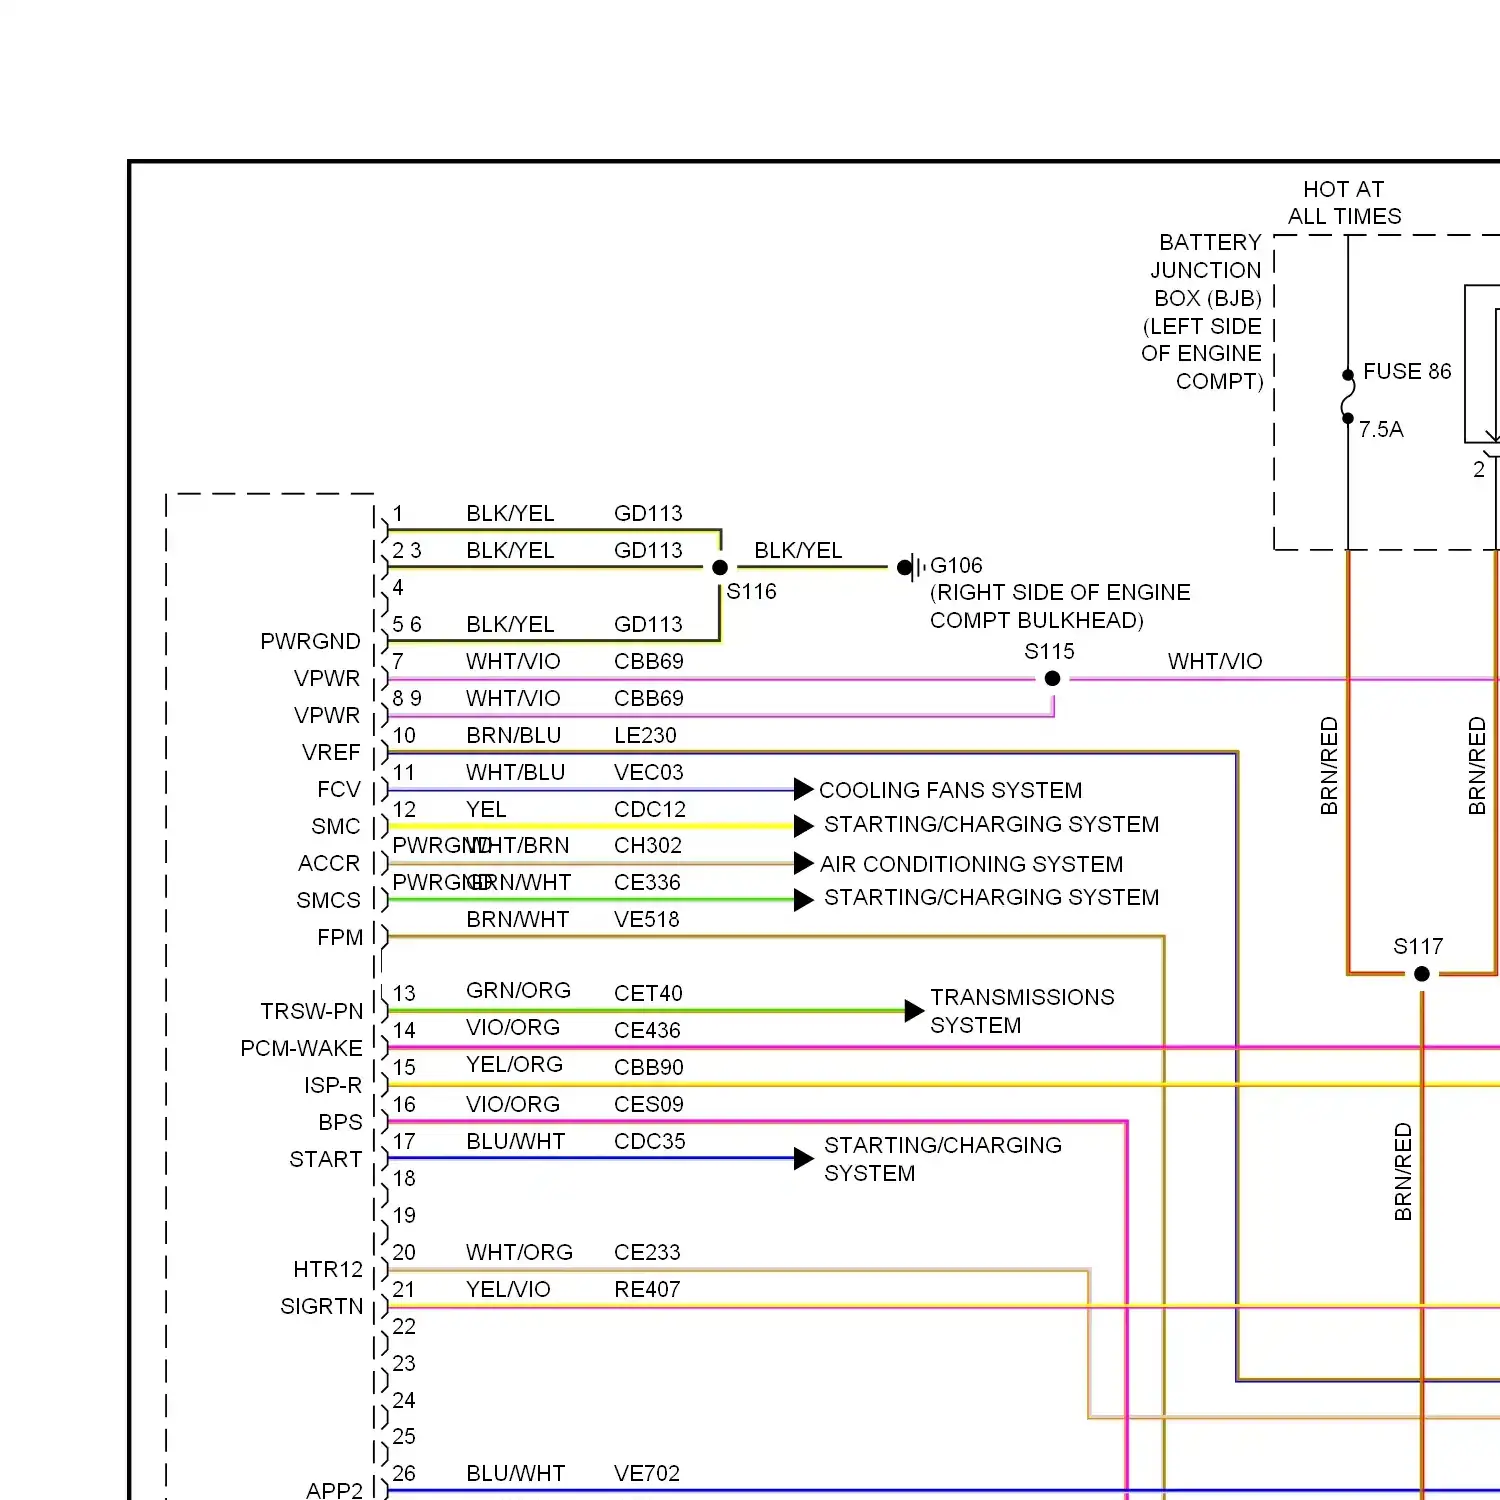Select pin number 23
The width and height of the screenshot is (1500, 1500).
tap(404, 1363)
